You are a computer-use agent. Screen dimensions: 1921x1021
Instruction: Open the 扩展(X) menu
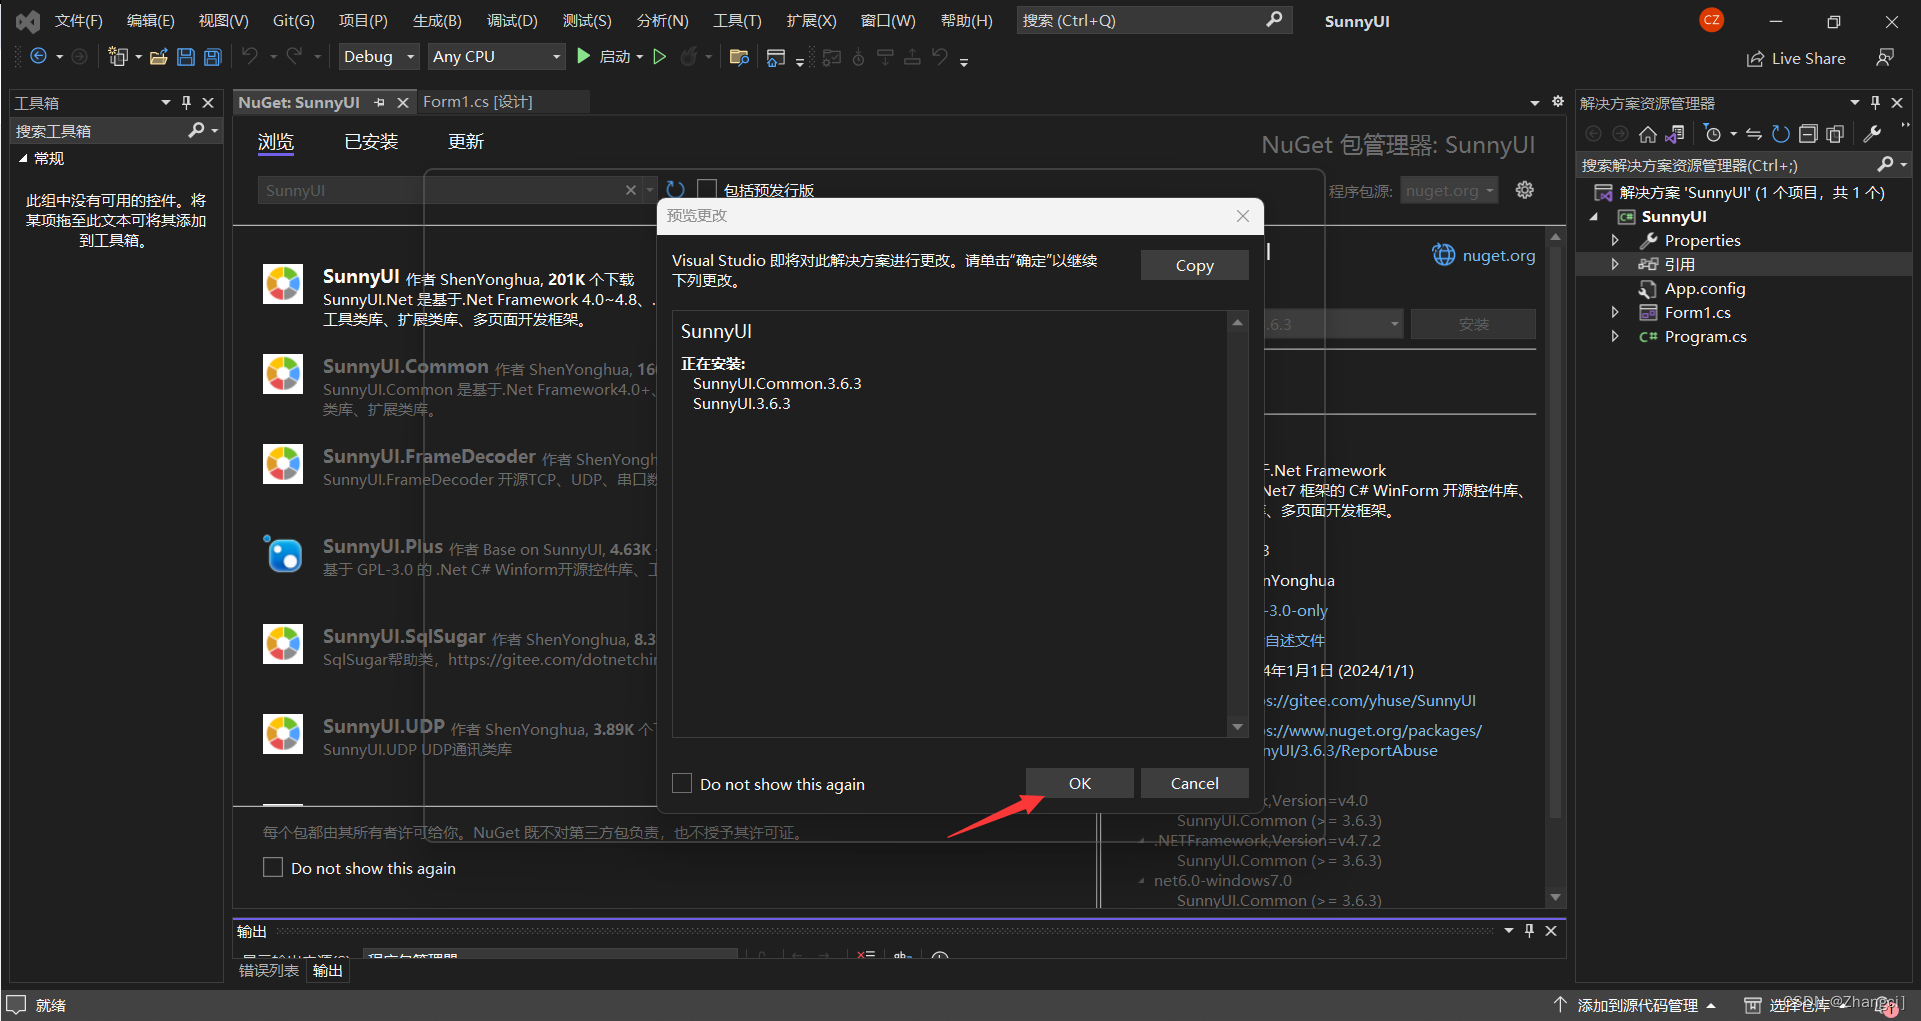click(x=811, y=20)
